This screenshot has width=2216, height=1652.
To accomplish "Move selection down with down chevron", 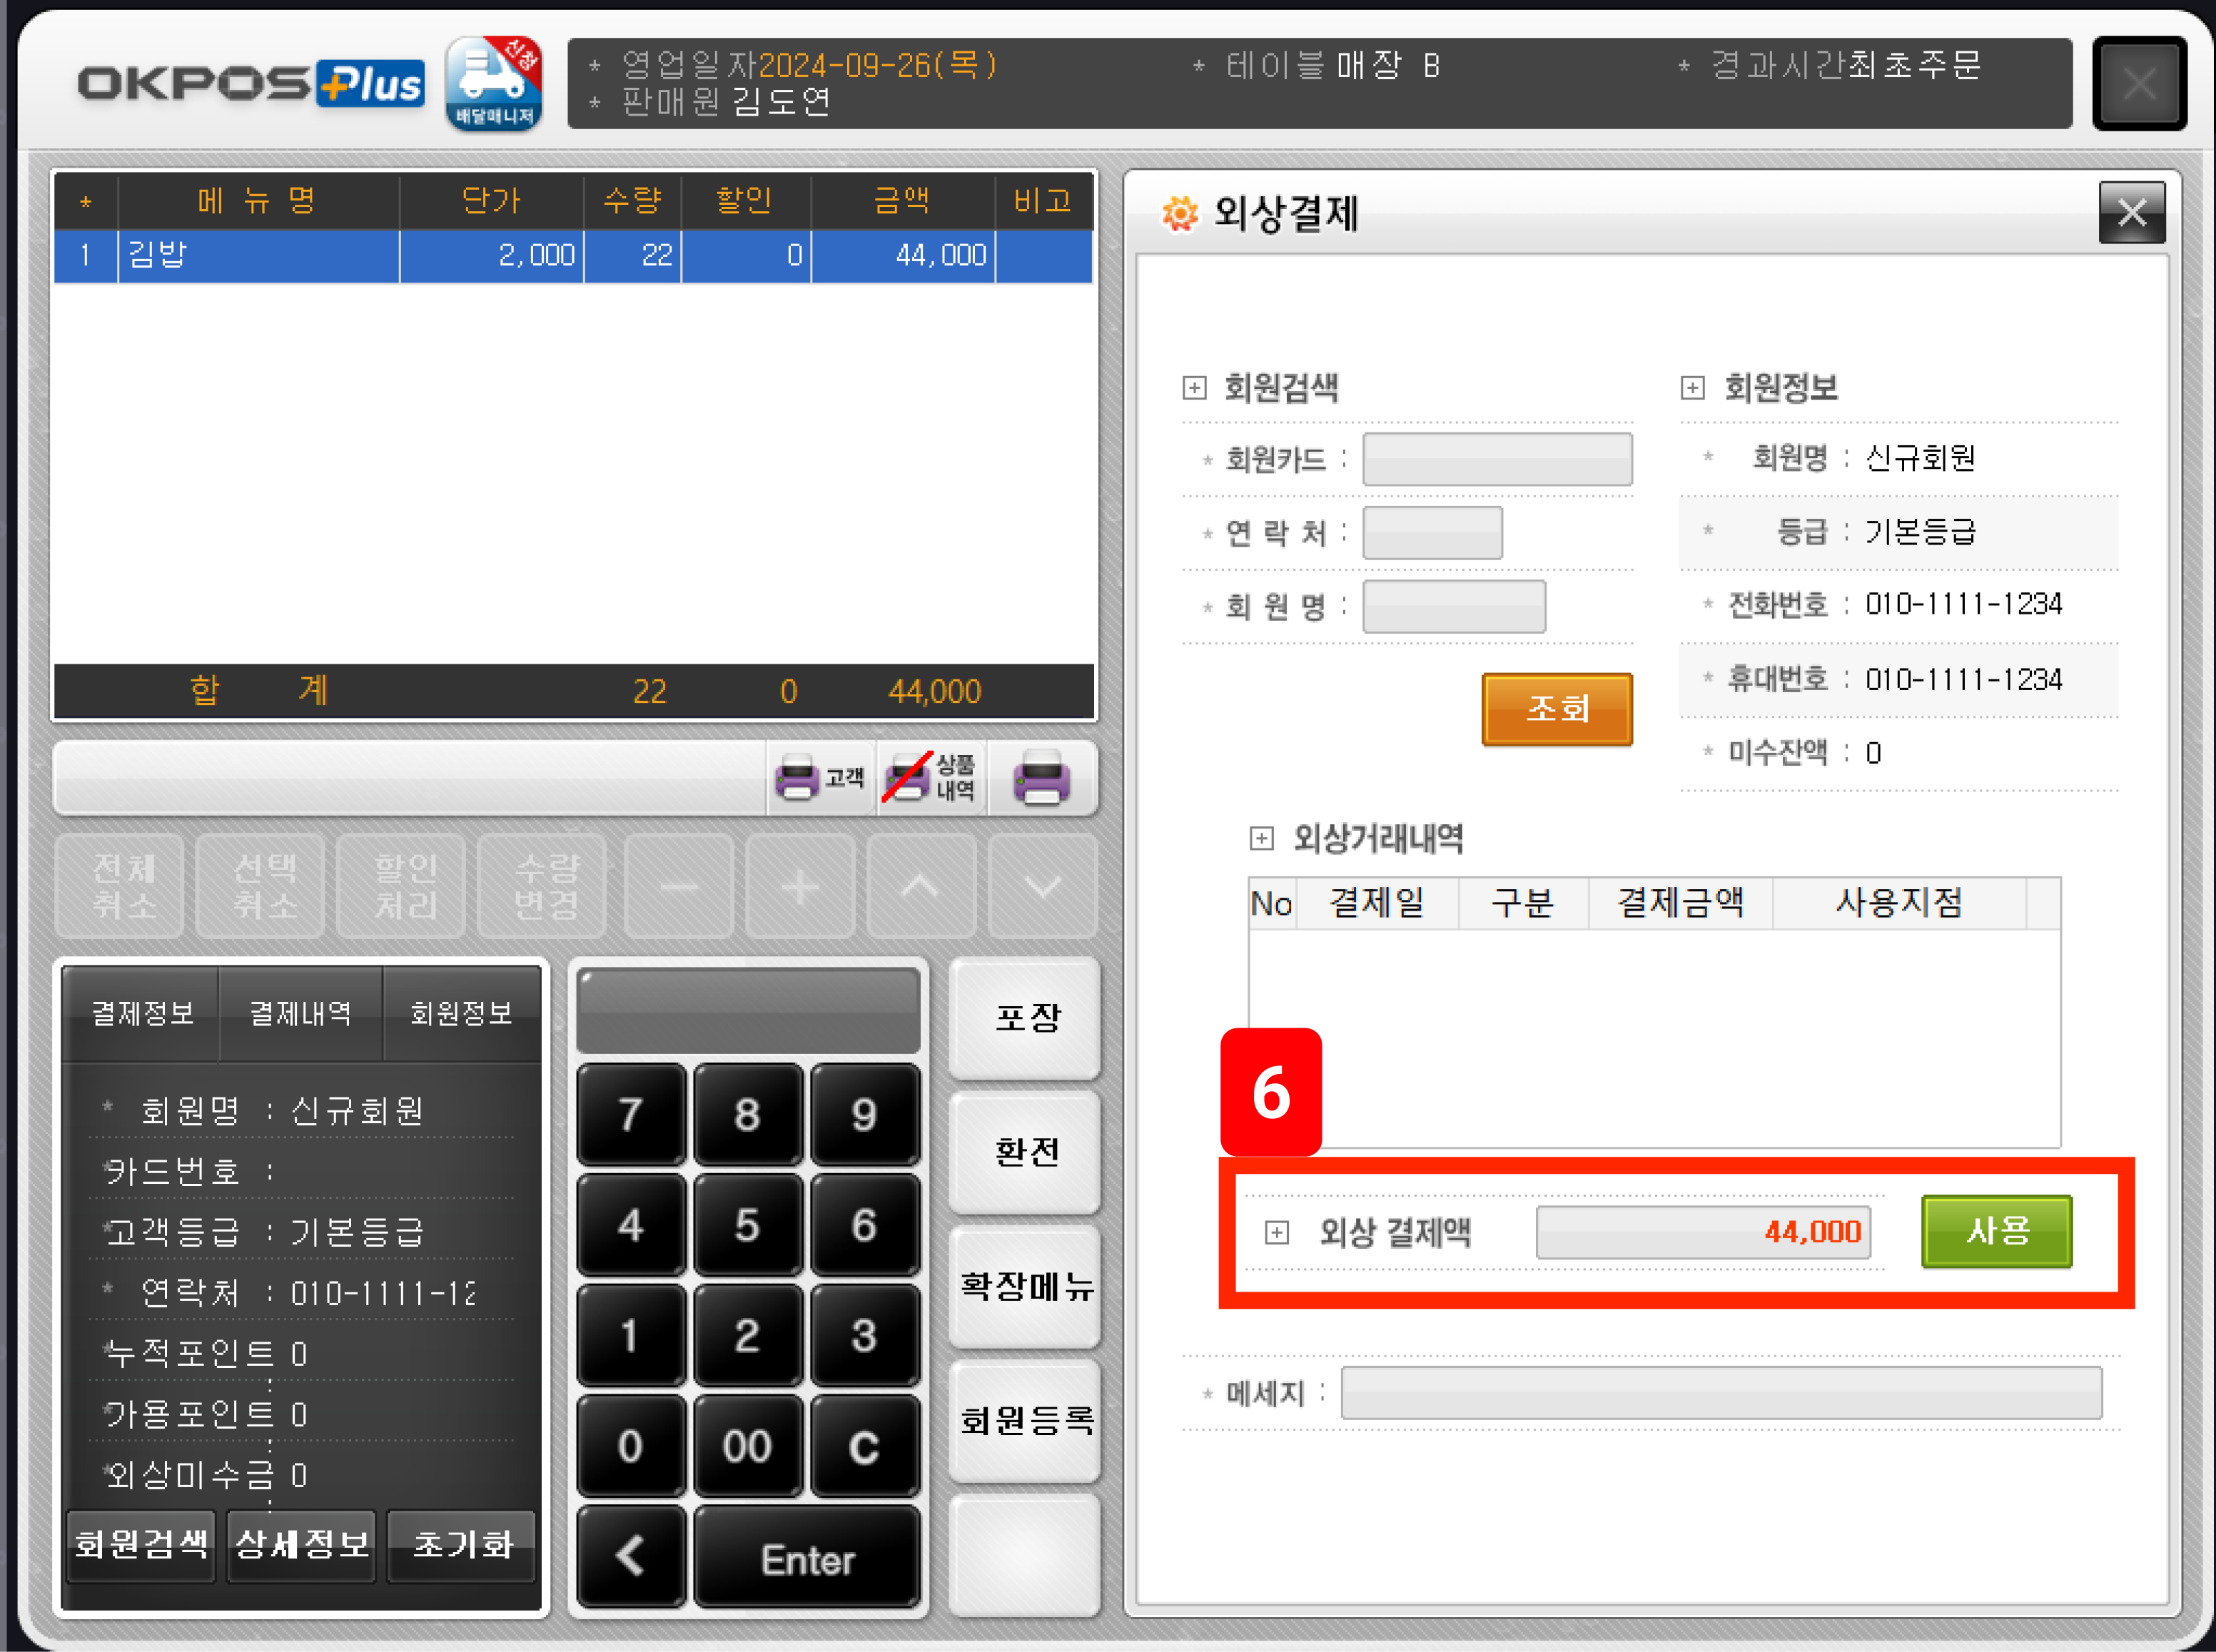I will pyautogui.click(x=1042, y=887).
